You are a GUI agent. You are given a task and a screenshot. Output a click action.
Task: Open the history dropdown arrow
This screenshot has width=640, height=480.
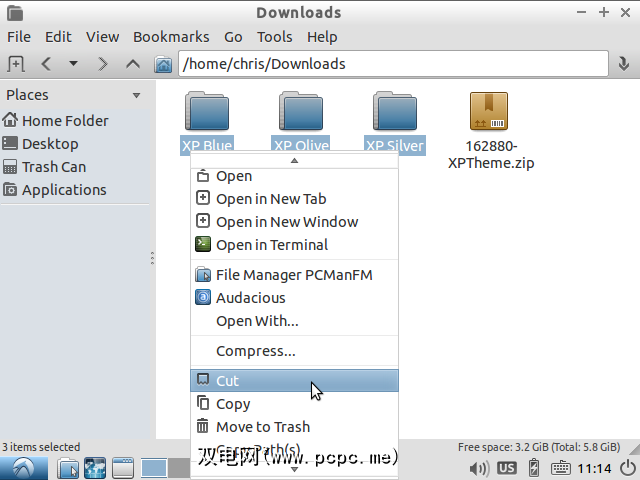(73, 64)
